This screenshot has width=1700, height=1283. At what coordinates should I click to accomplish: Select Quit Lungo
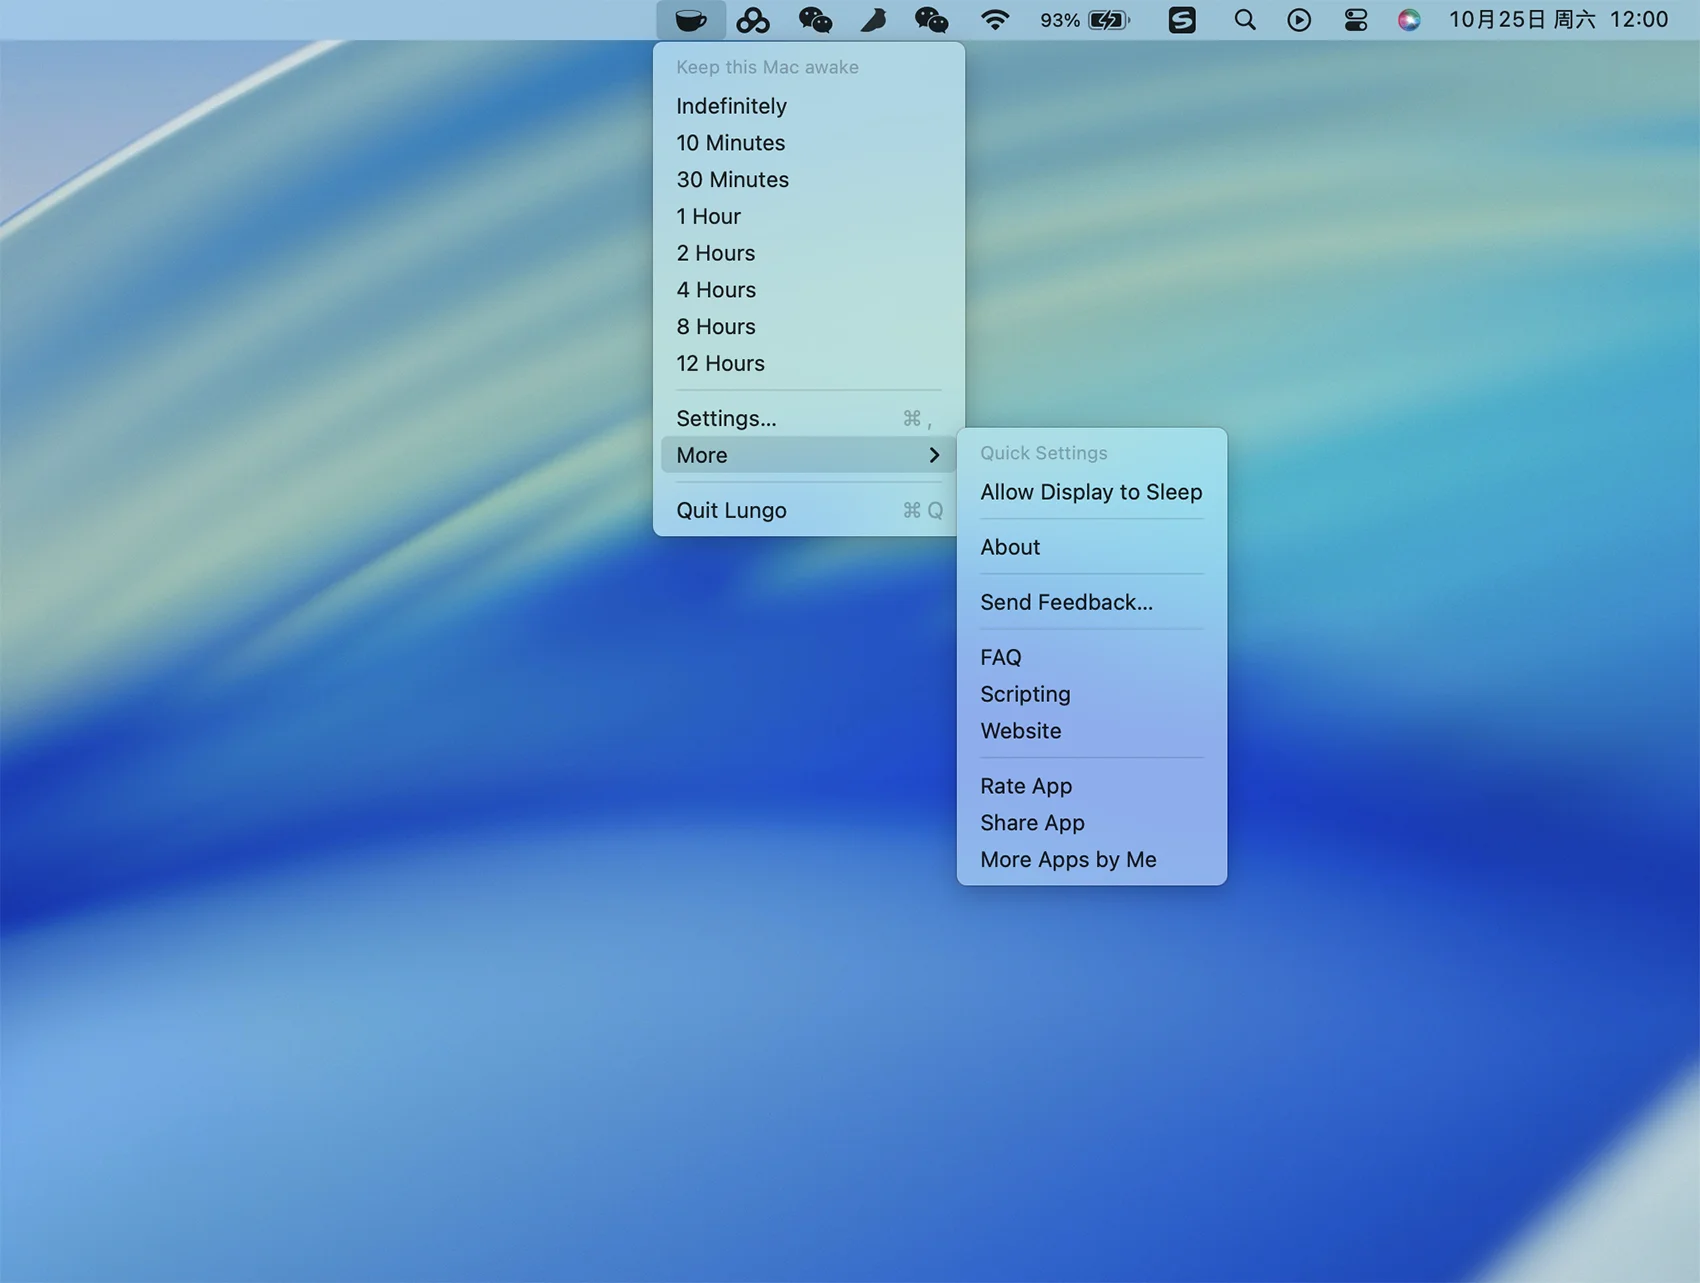pyautogui.click(x=731, y=510)
